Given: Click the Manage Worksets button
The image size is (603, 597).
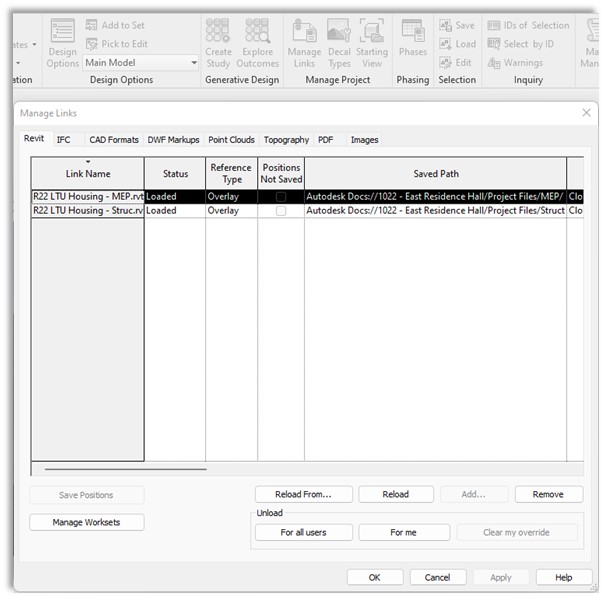Looking at the screenshot, I should pyautogui.click(x=87, y=522).
